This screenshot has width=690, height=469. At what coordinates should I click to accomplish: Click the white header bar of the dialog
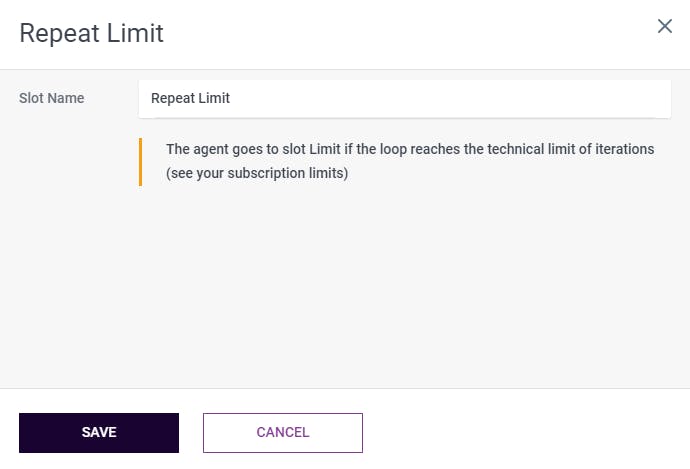point(400,33)
